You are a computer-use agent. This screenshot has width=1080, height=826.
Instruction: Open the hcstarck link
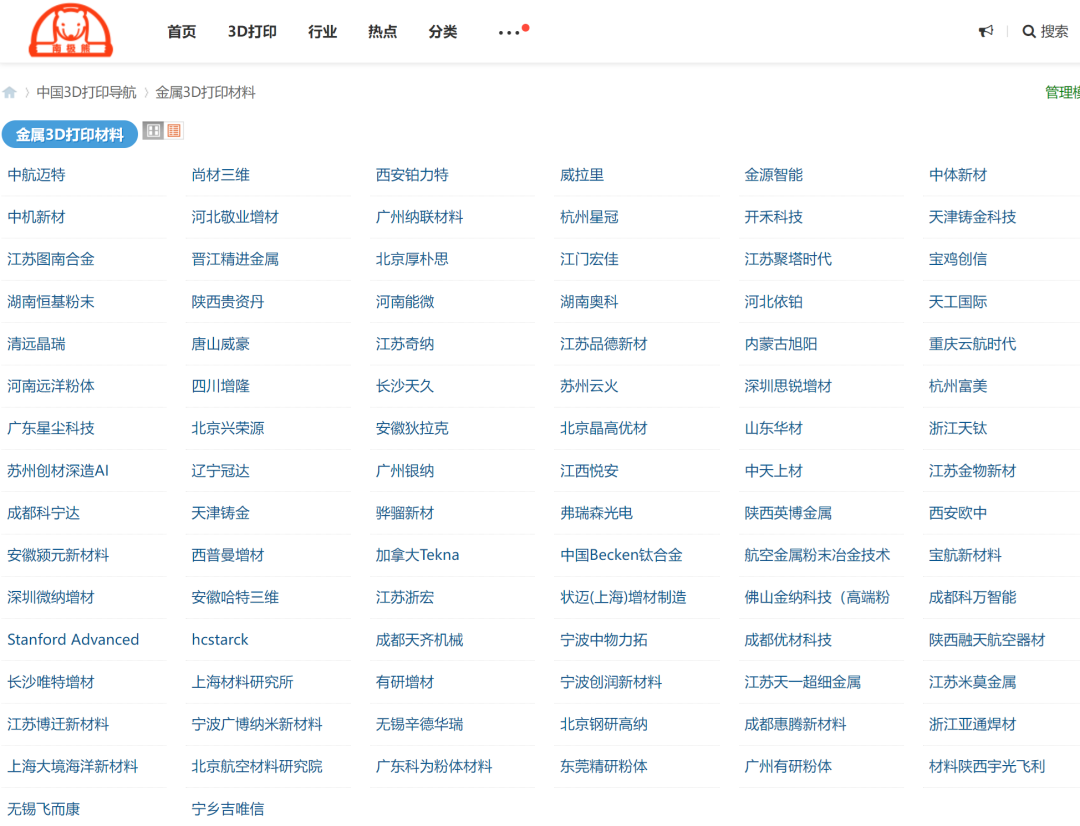pos(220,640)
